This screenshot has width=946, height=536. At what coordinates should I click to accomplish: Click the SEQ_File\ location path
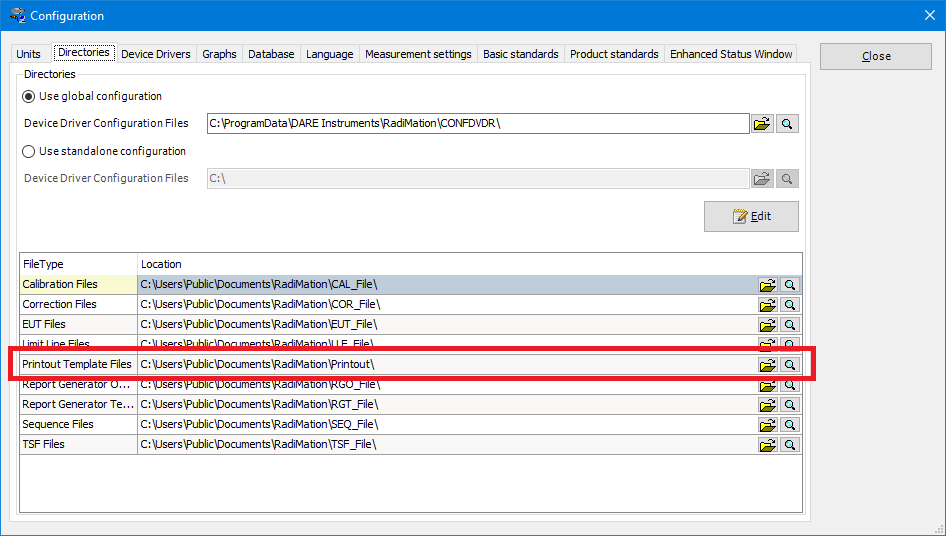click(259, 424)
